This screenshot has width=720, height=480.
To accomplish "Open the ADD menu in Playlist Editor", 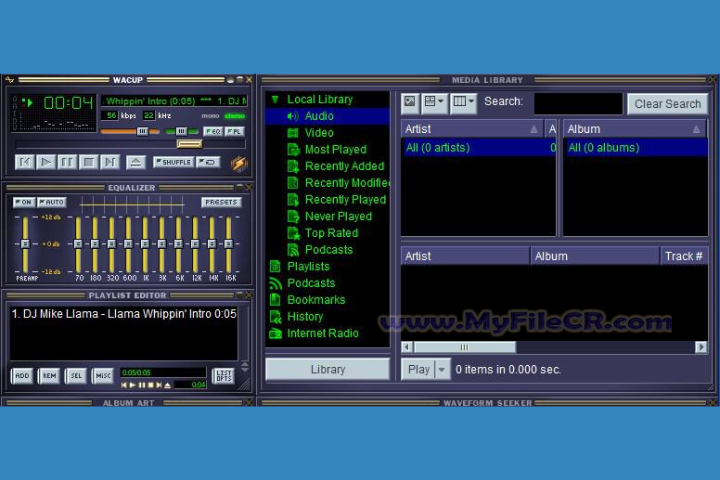I will point(22,376).
